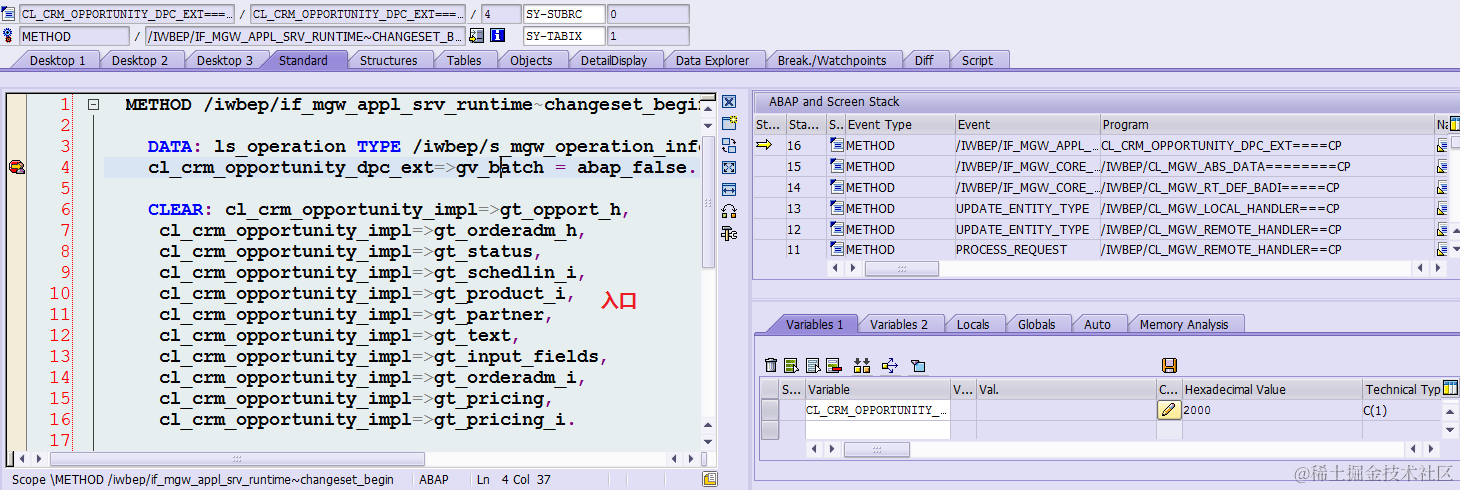Screen dimensions: 1460x490
Task: Select the row selector for the CL_CRM_OPPORTUNITY variable
Action: pos(769,409)
